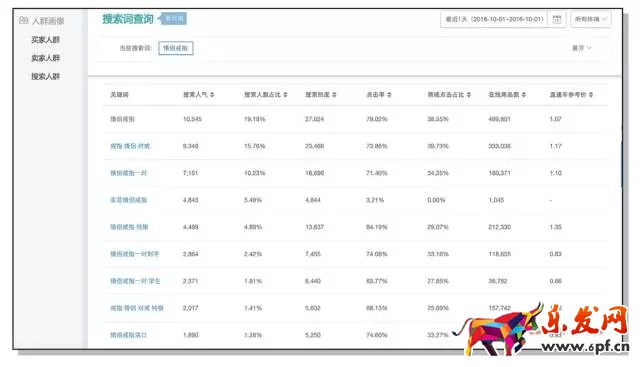Sort by 在线商品数 column arrows
The height and width of the screenshot is (367, 640).
coord(524,95)
